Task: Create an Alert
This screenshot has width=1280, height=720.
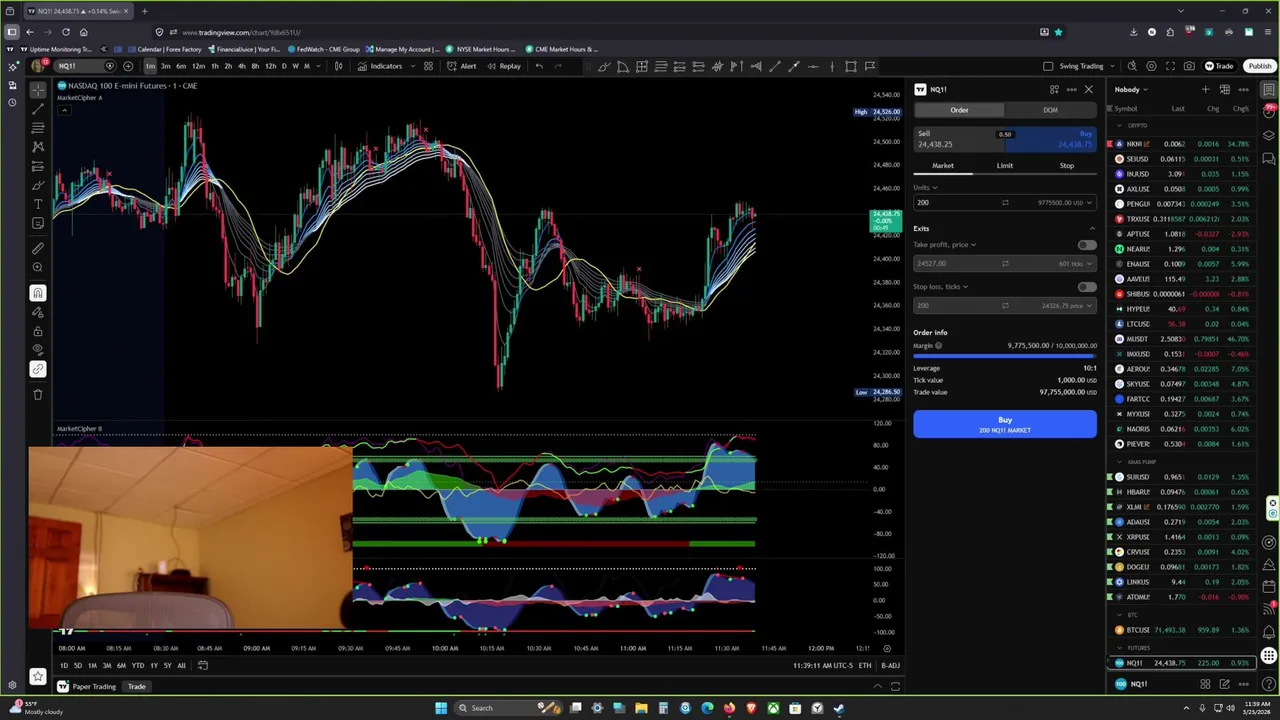Action: pyautogui.click(x=462, y=66)
